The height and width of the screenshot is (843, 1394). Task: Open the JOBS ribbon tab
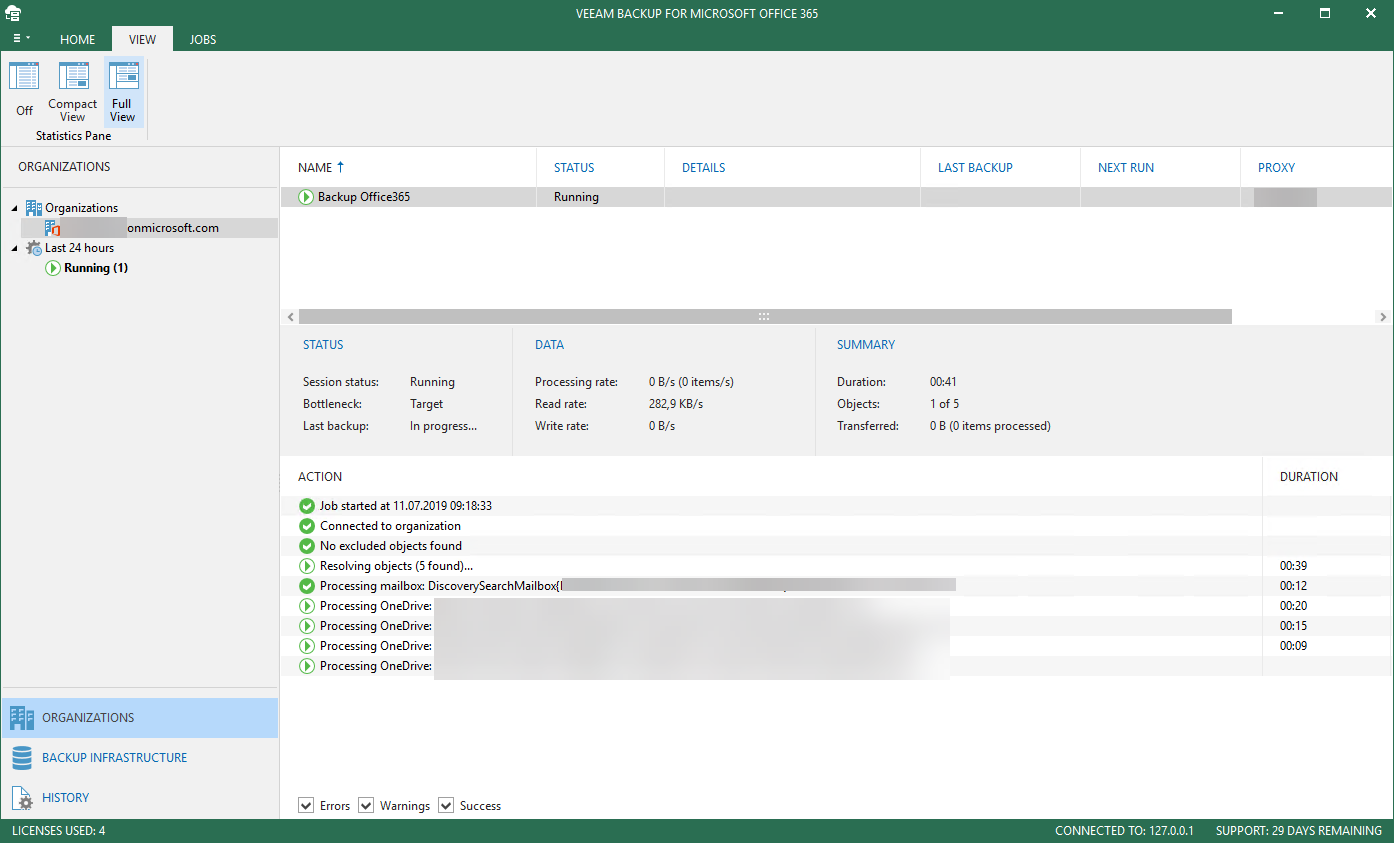click(203, 39)
